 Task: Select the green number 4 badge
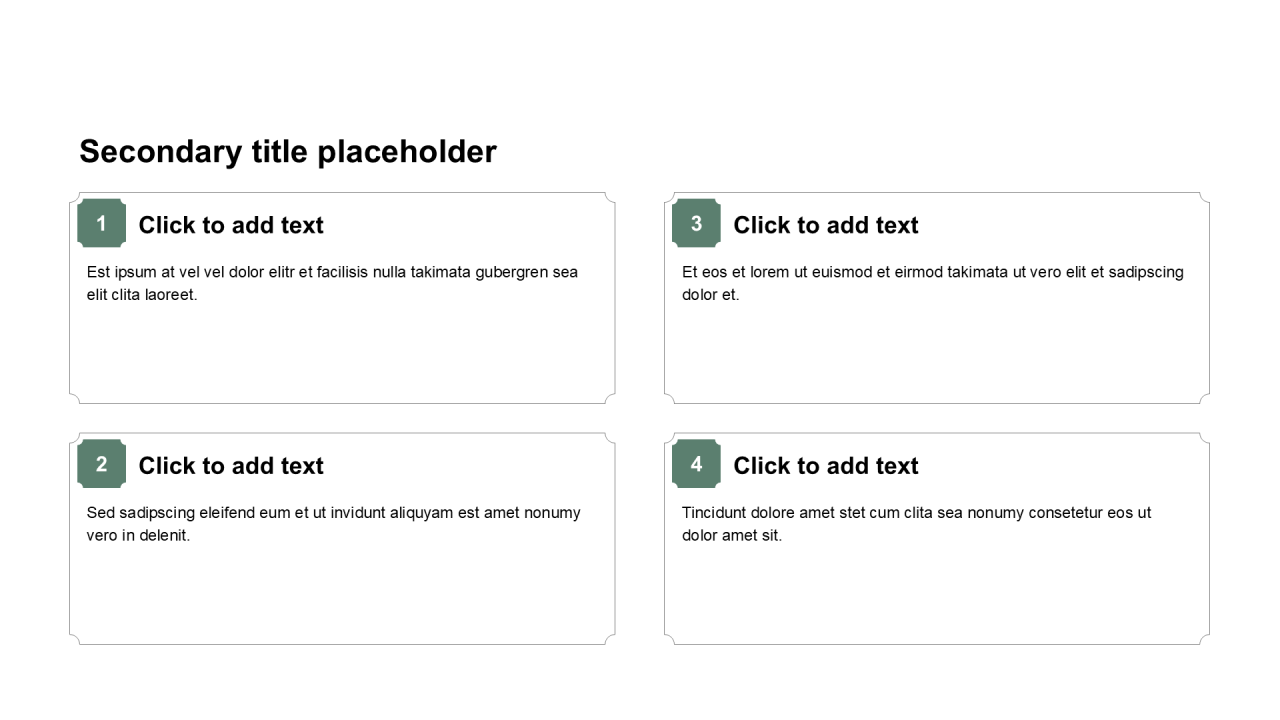696,464
